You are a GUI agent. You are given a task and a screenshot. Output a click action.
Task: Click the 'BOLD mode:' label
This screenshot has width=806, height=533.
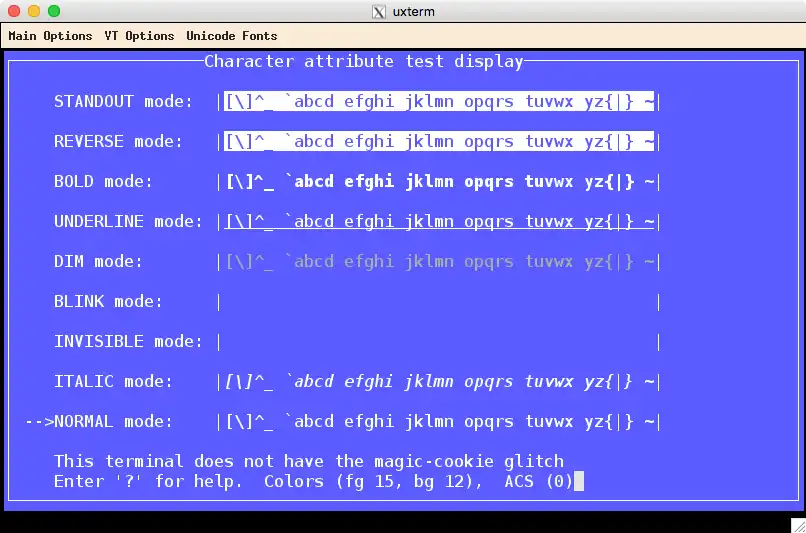[103, 181]
